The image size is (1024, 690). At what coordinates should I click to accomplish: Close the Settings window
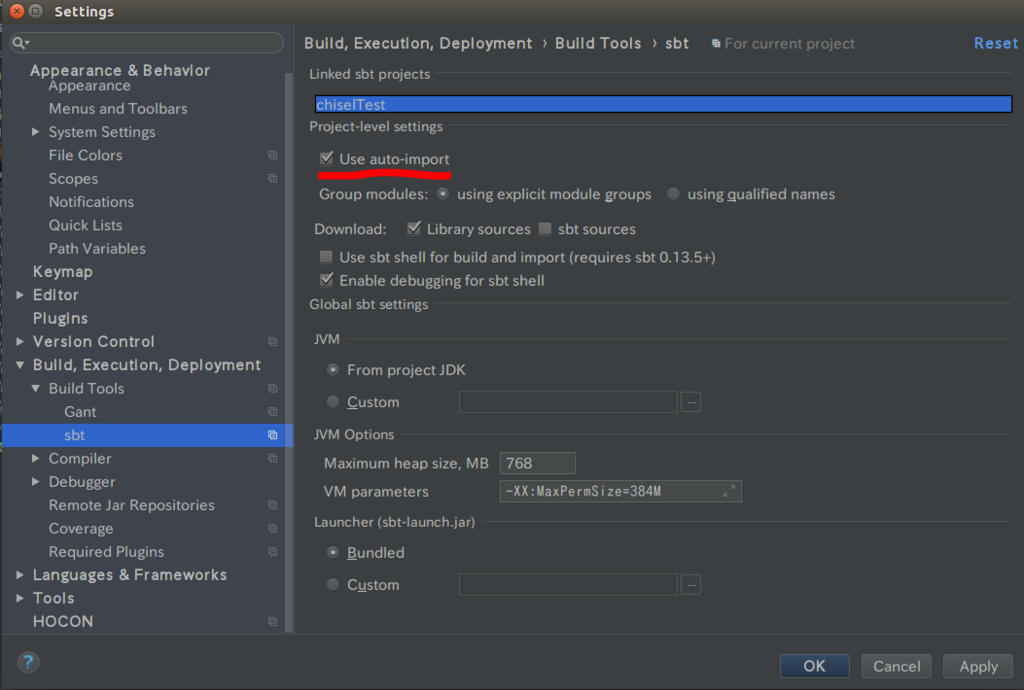point(17,11)
